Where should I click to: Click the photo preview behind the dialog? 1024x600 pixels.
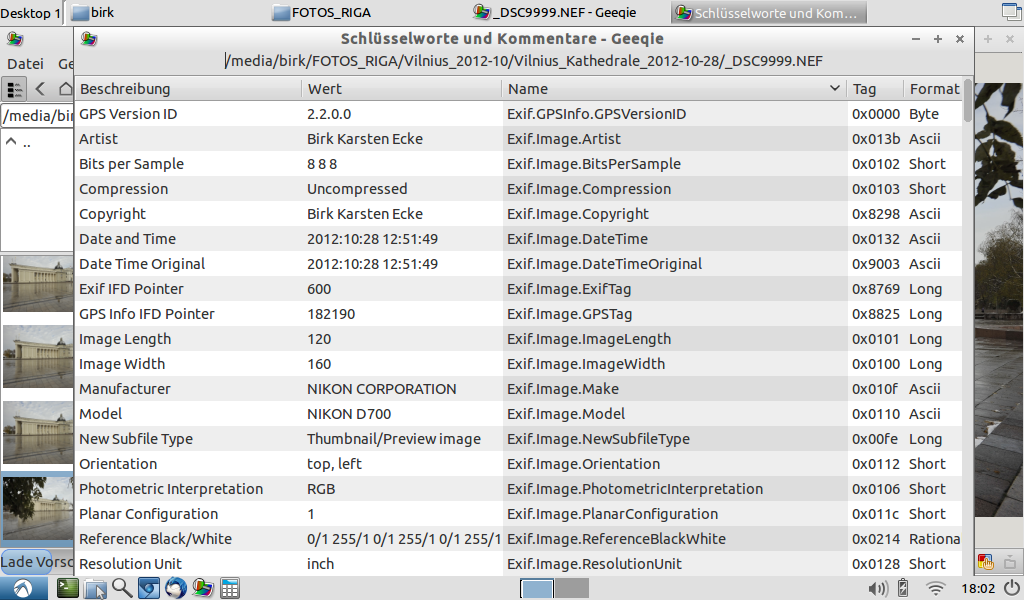[x=999, y=300]
